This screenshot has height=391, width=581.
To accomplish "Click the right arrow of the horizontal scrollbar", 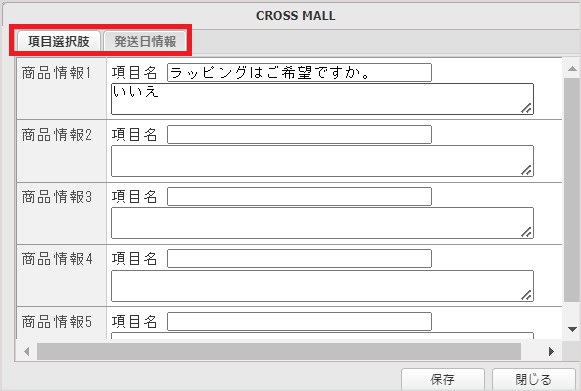I will (551, 351).
